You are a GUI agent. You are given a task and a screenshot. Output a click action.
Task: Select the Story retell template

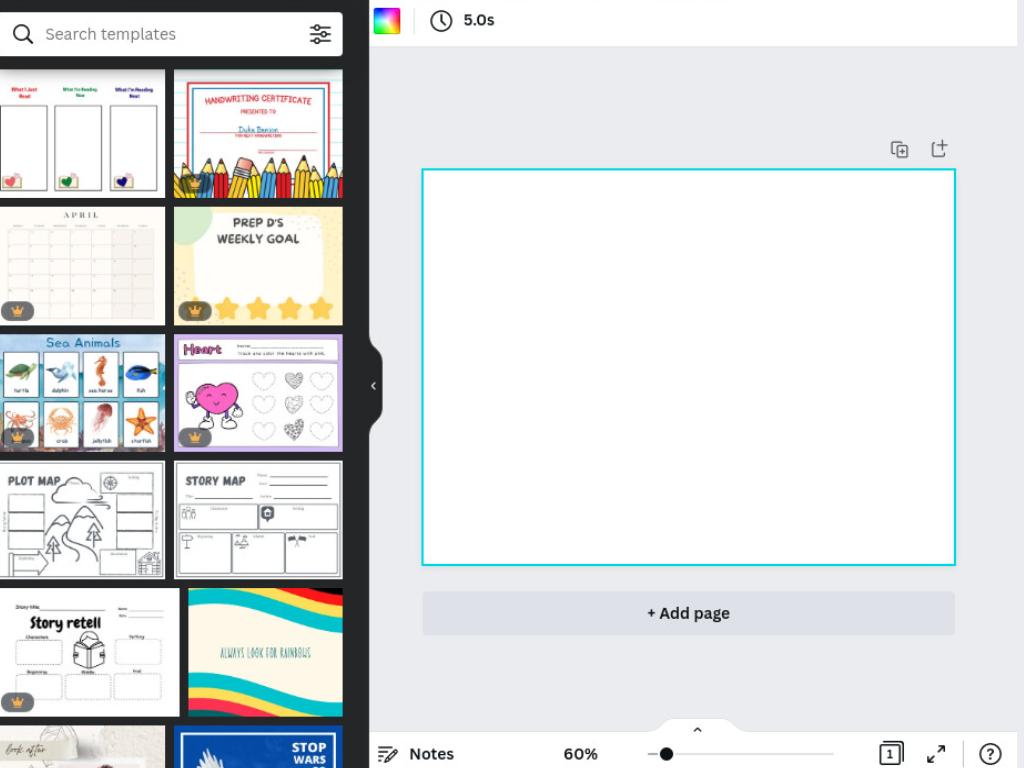89,652
